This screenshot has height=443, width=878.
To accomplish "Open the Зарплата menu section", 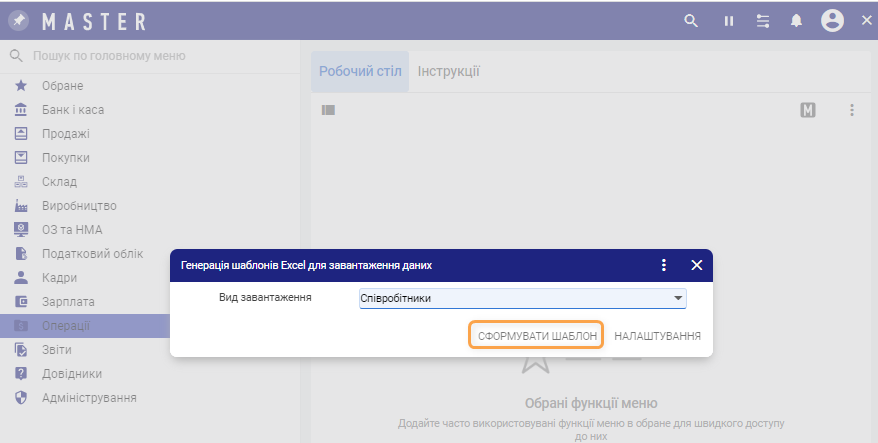I will [69, 302].
